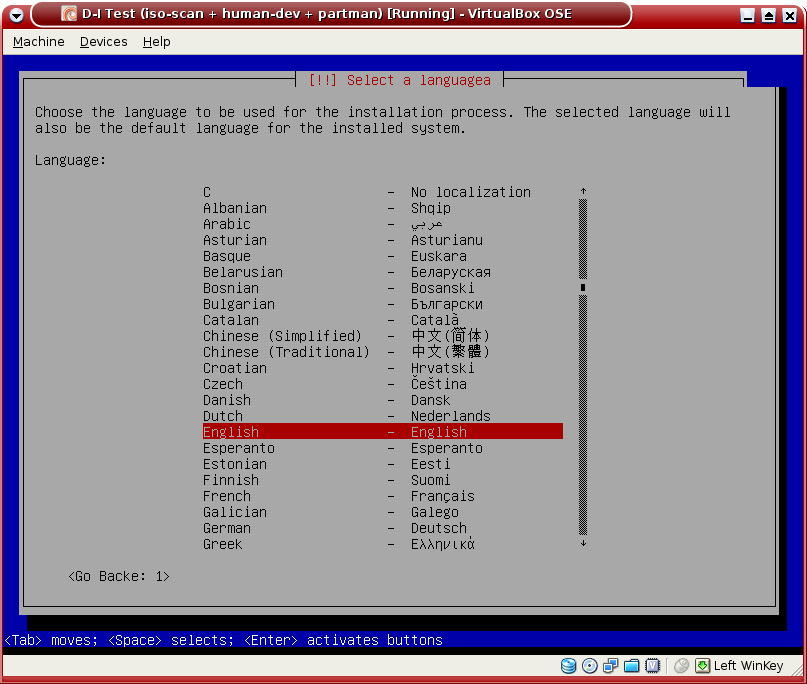
Task: Click the network adapter status icon
Action: click(x=611, y=665)
